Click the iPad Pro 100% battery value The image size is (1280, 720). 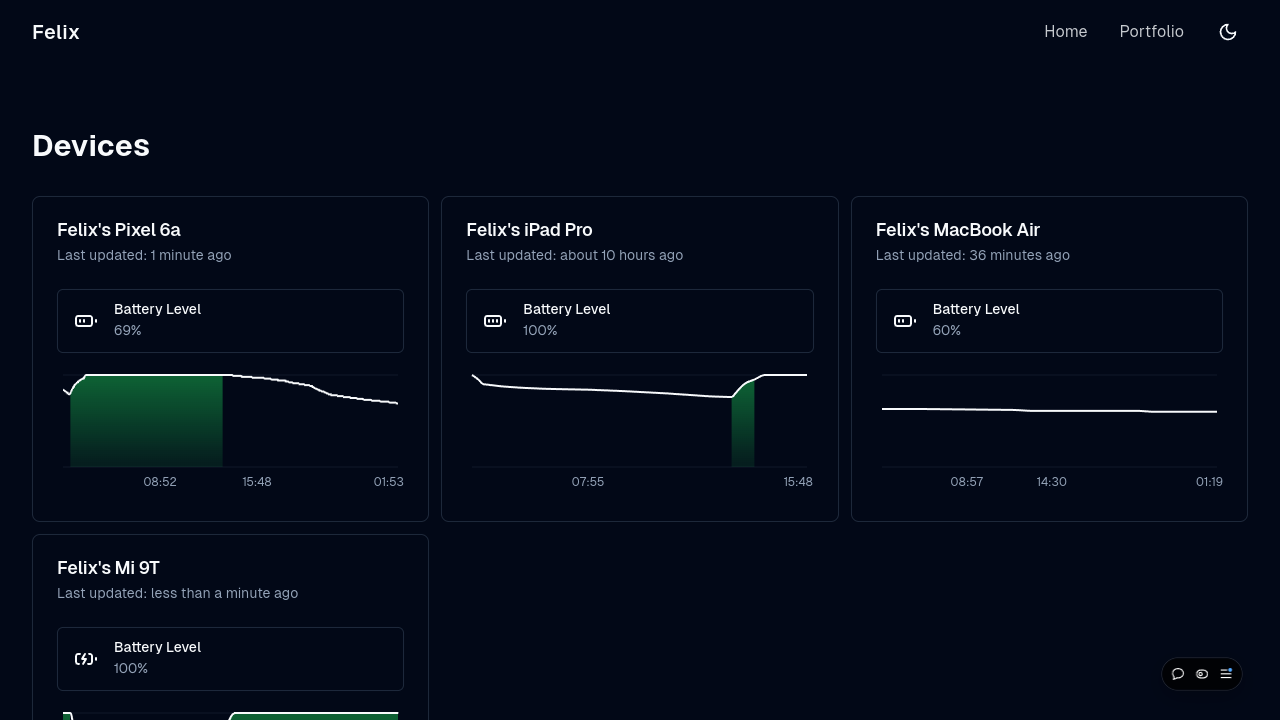(540, 330)
